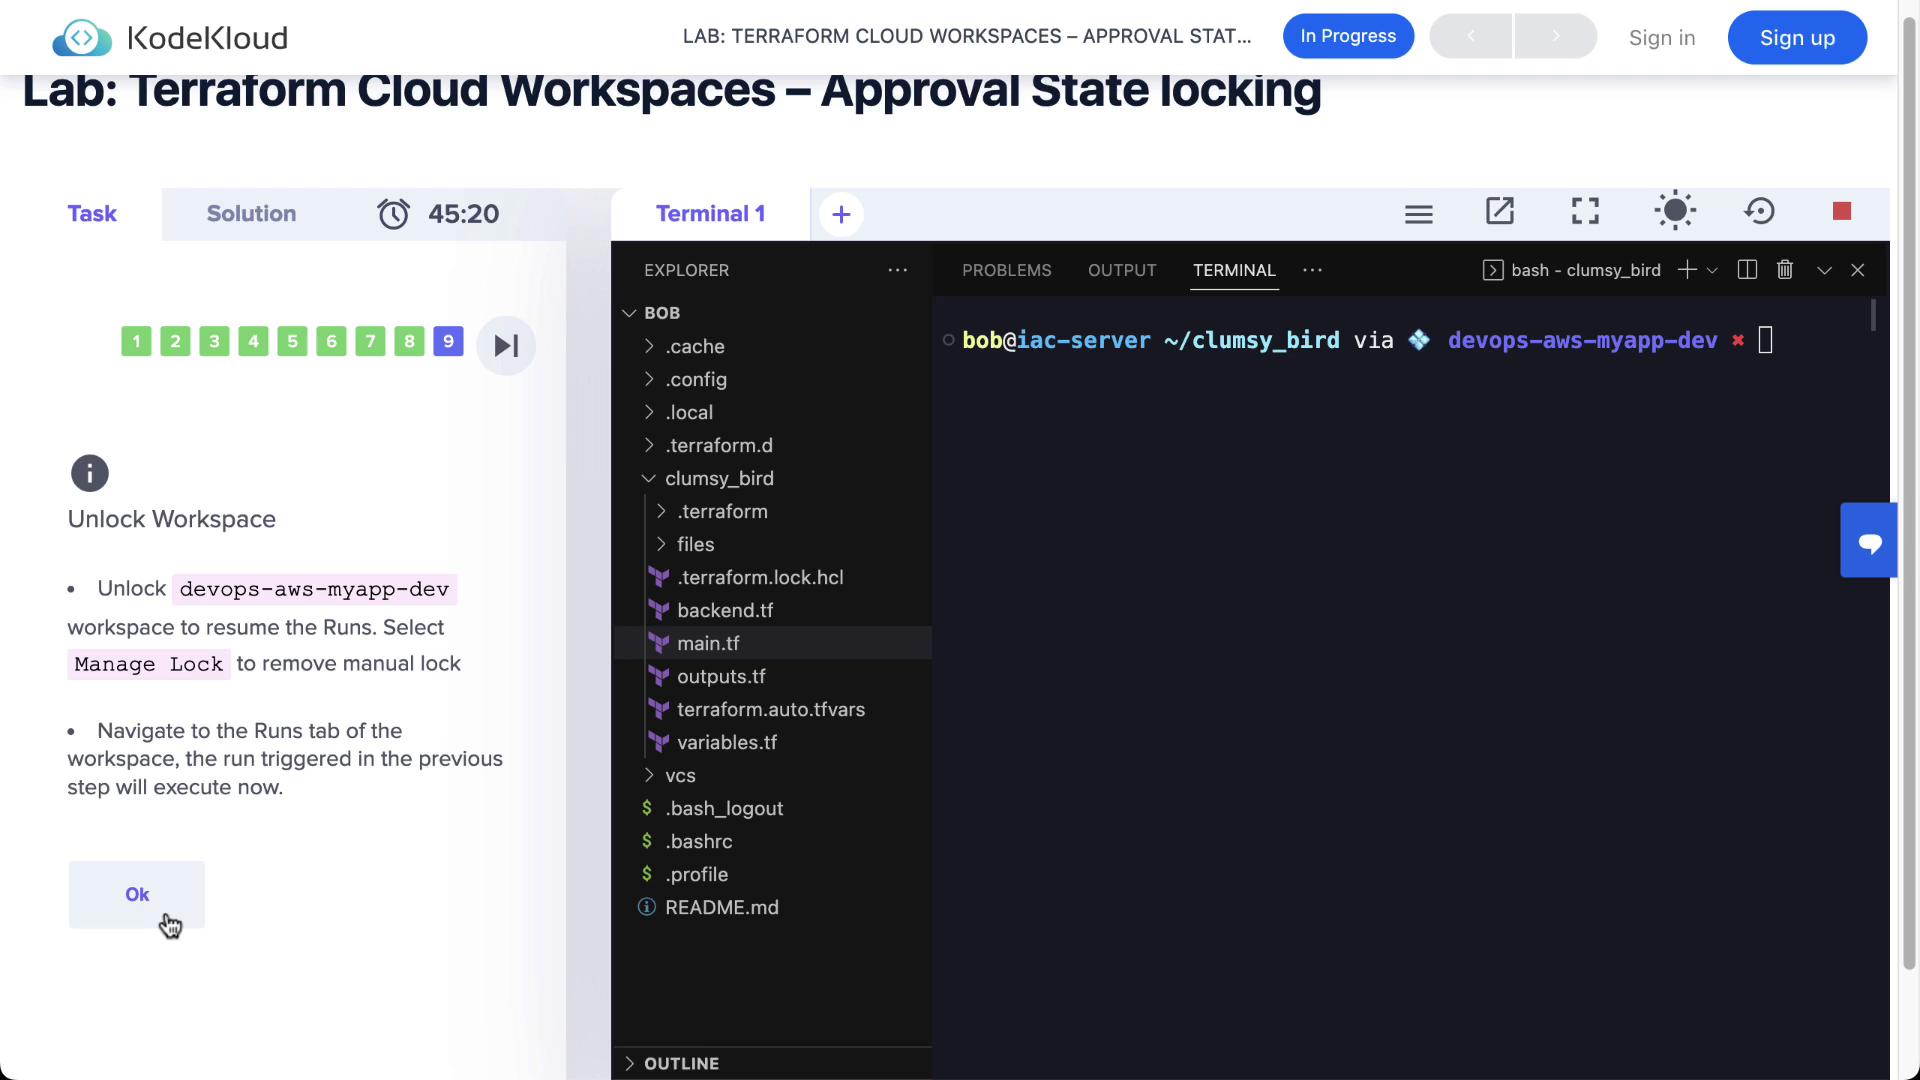The image size is (1920, 1080).
Task: Open the hamburger menu icon
Action: pos(1418,213)
